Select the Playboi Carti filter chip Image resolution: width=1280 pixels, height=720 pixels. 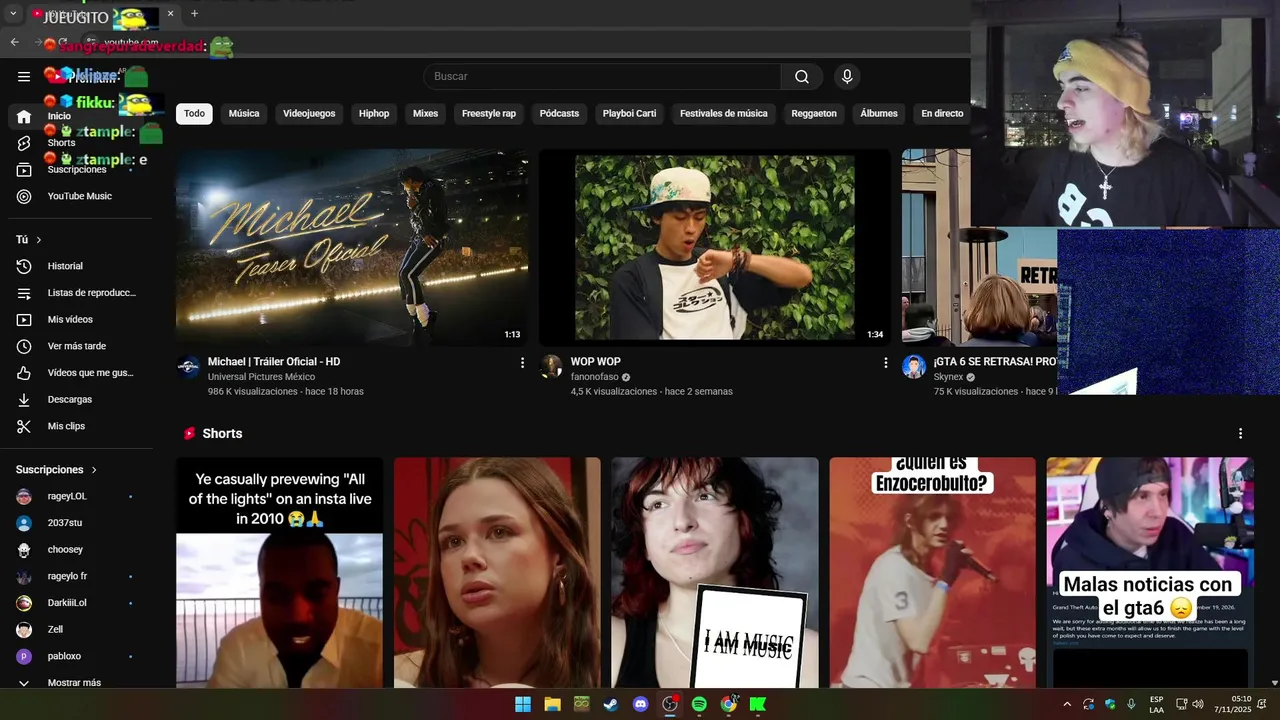coord(629,114)
